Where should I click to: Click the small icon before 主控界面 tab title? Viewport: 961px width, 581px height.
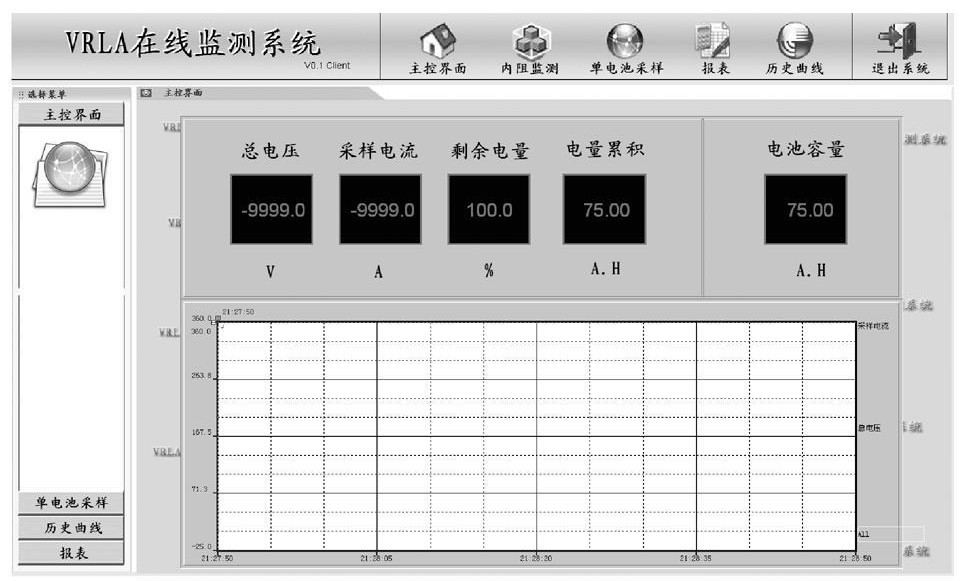[147, 93]
